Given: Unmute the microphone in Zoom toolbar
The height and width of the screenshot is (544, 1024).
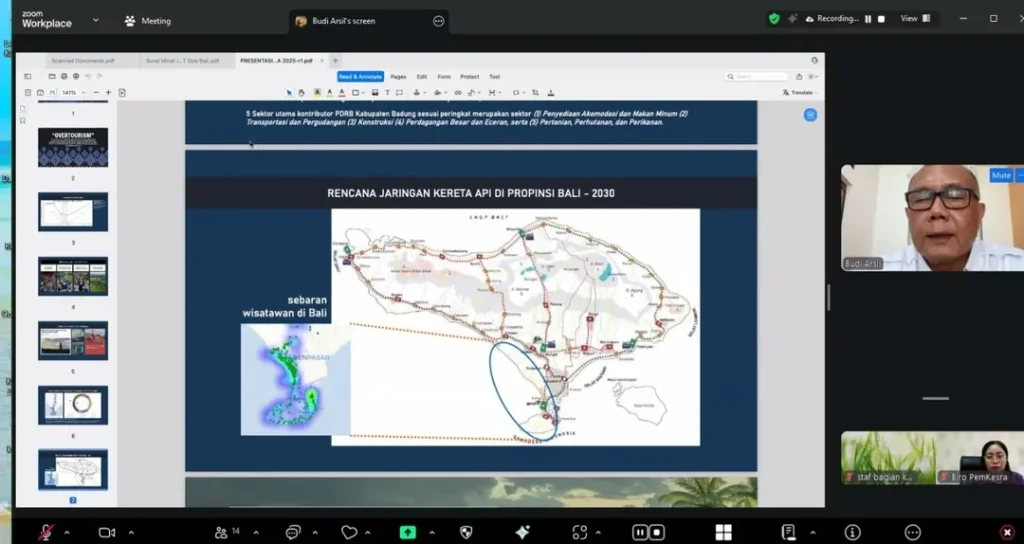Looking at the screenshot, I should pos(46,532).
